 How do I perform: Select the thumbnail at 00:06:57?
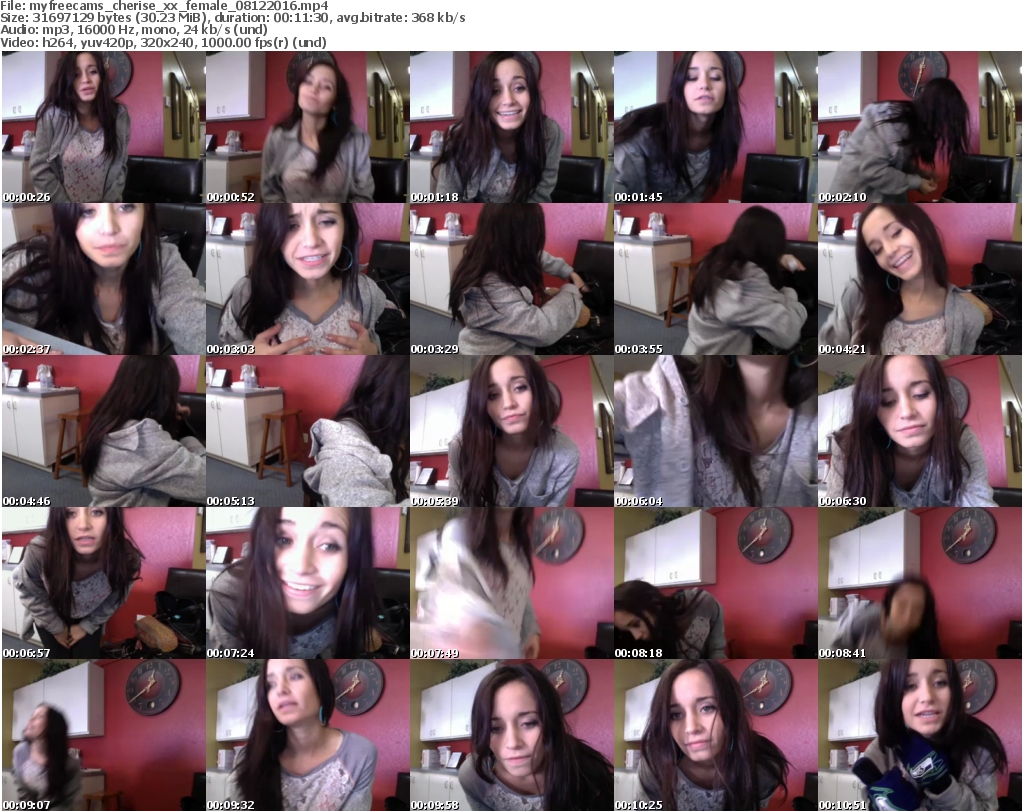[x=104, y=583]
